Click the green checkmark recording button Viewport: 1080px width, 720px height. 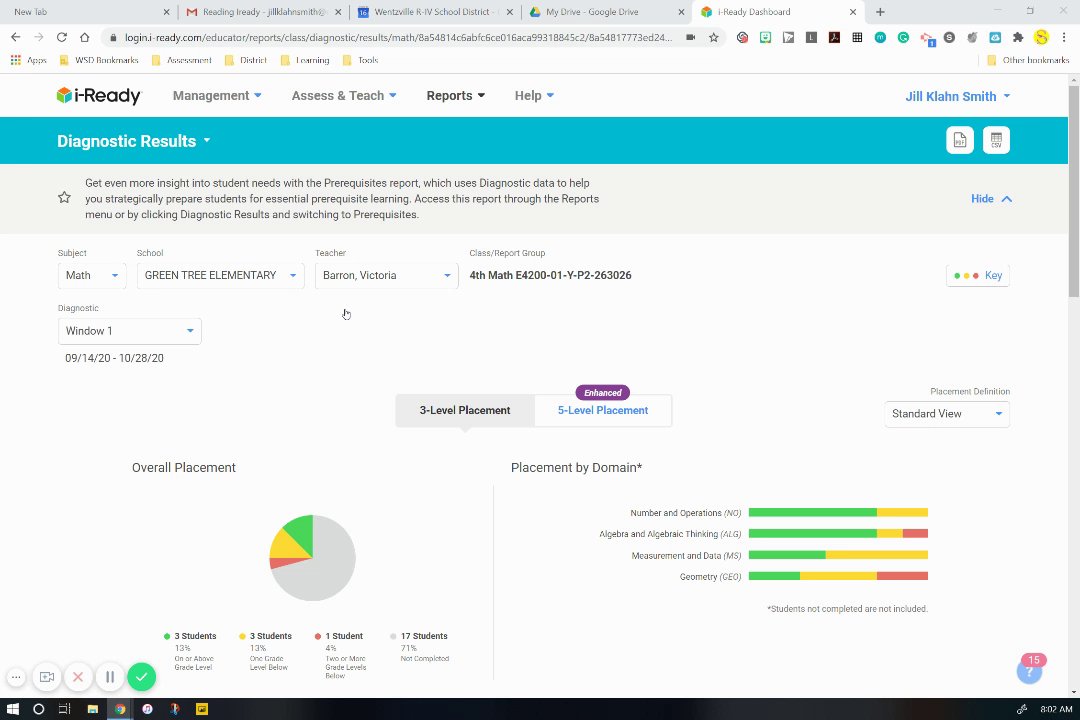(x=141, y=677)
